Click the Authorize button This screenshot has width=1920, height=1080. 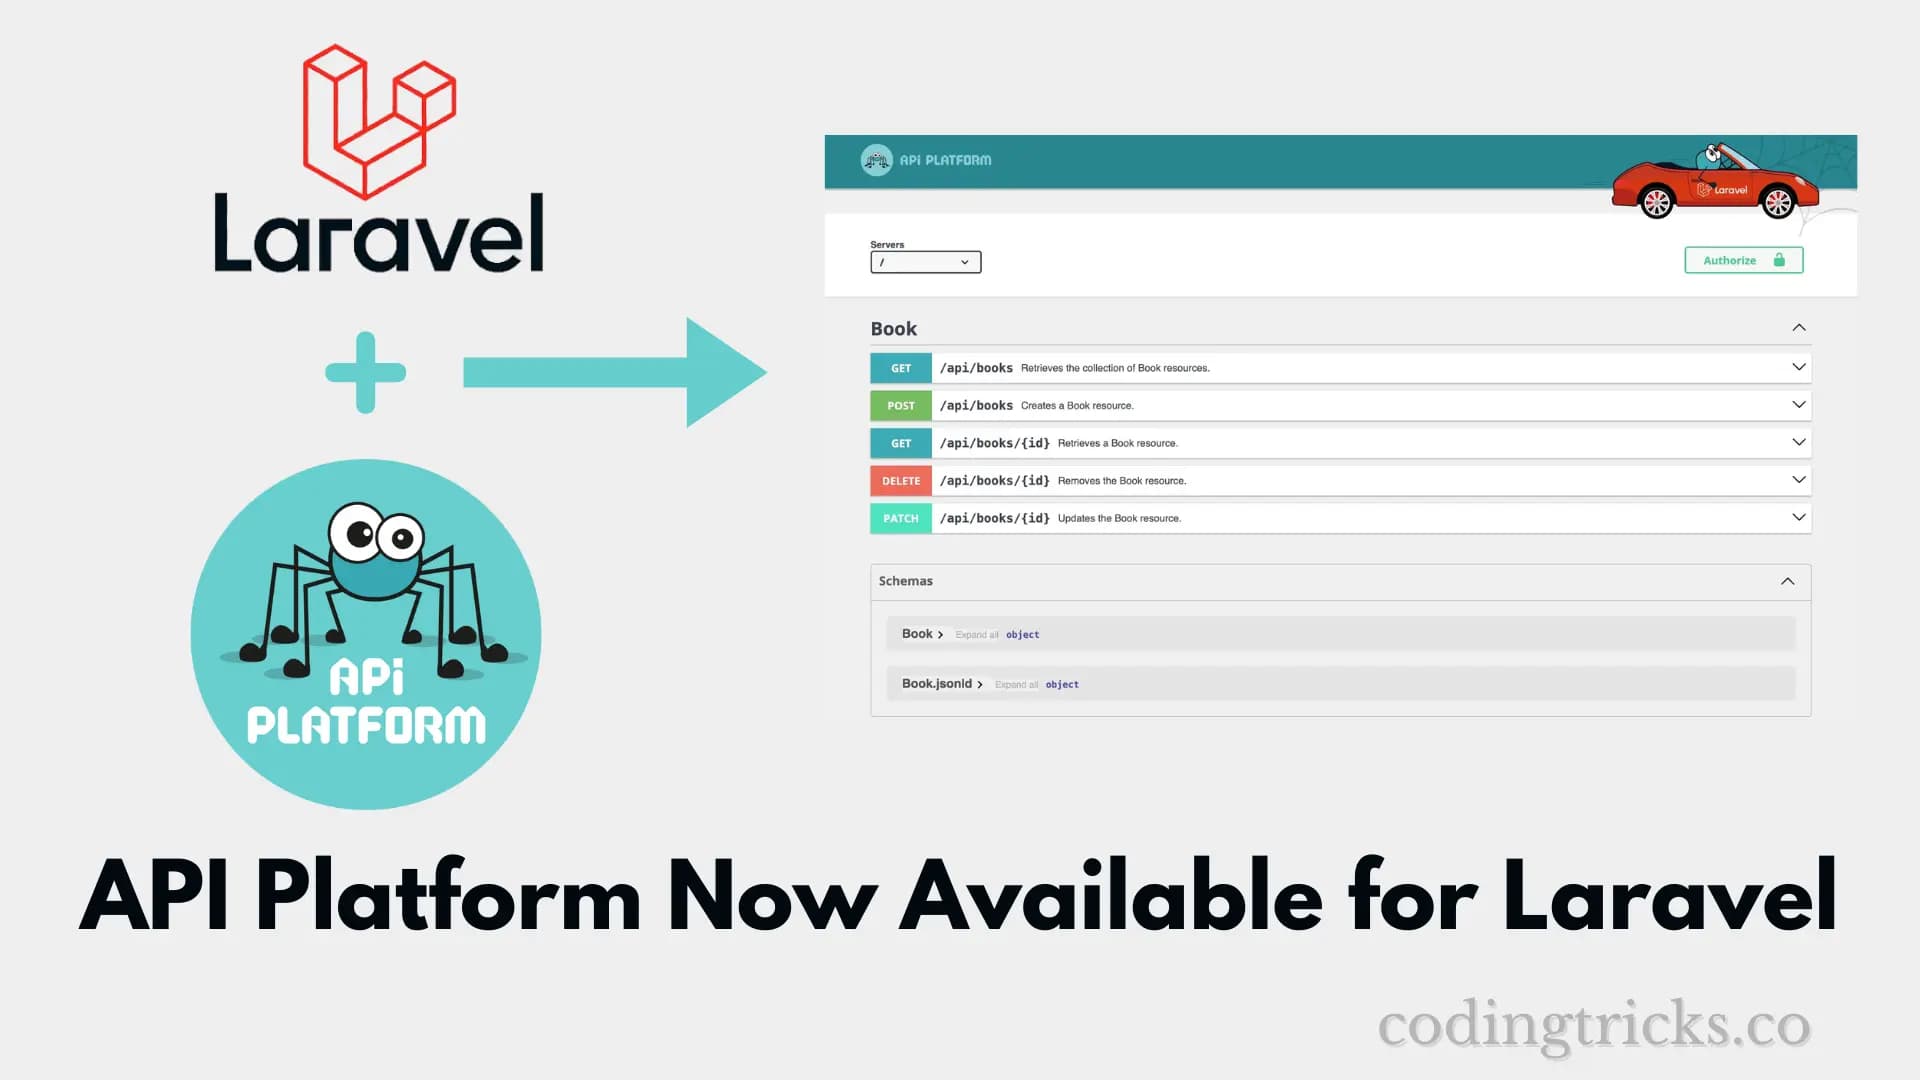[x=1742, y=258]
